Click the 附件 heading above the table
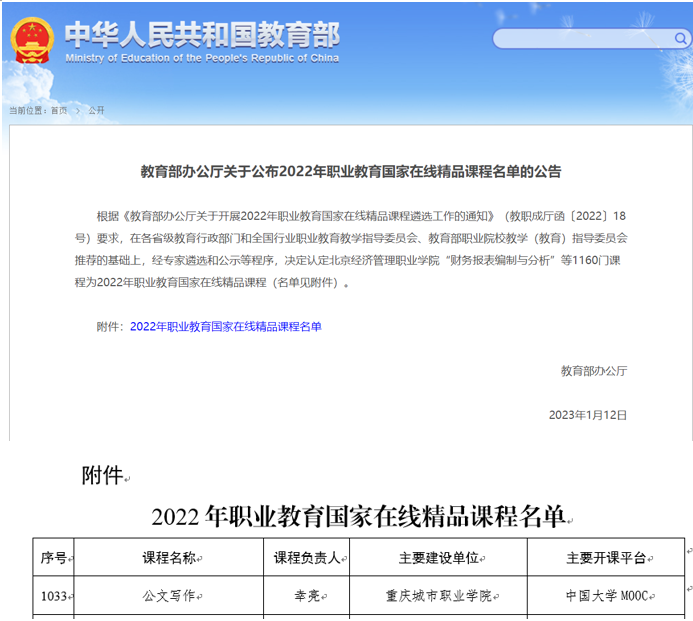The height and width of the screenshot is (621, 693). (102, 477)
